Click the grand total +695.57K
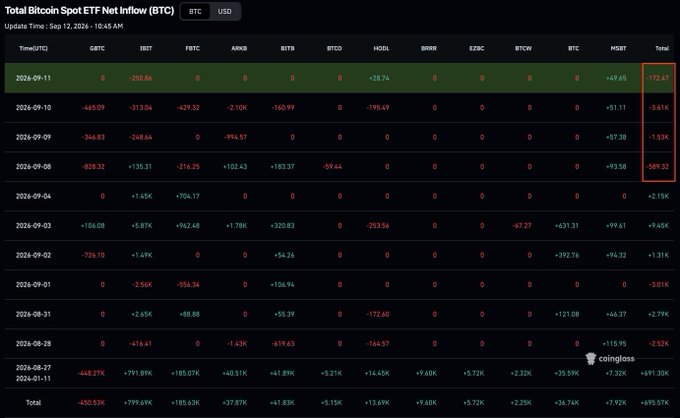 (655, 402)
